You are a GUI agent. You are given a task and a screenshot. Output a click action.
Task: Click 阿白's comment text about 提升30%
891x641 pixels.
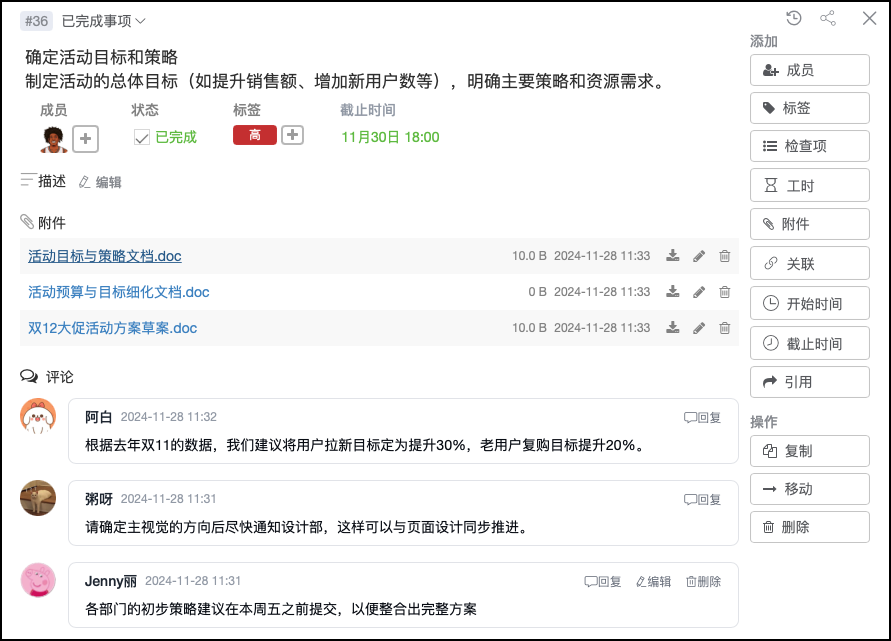[366, 446]
